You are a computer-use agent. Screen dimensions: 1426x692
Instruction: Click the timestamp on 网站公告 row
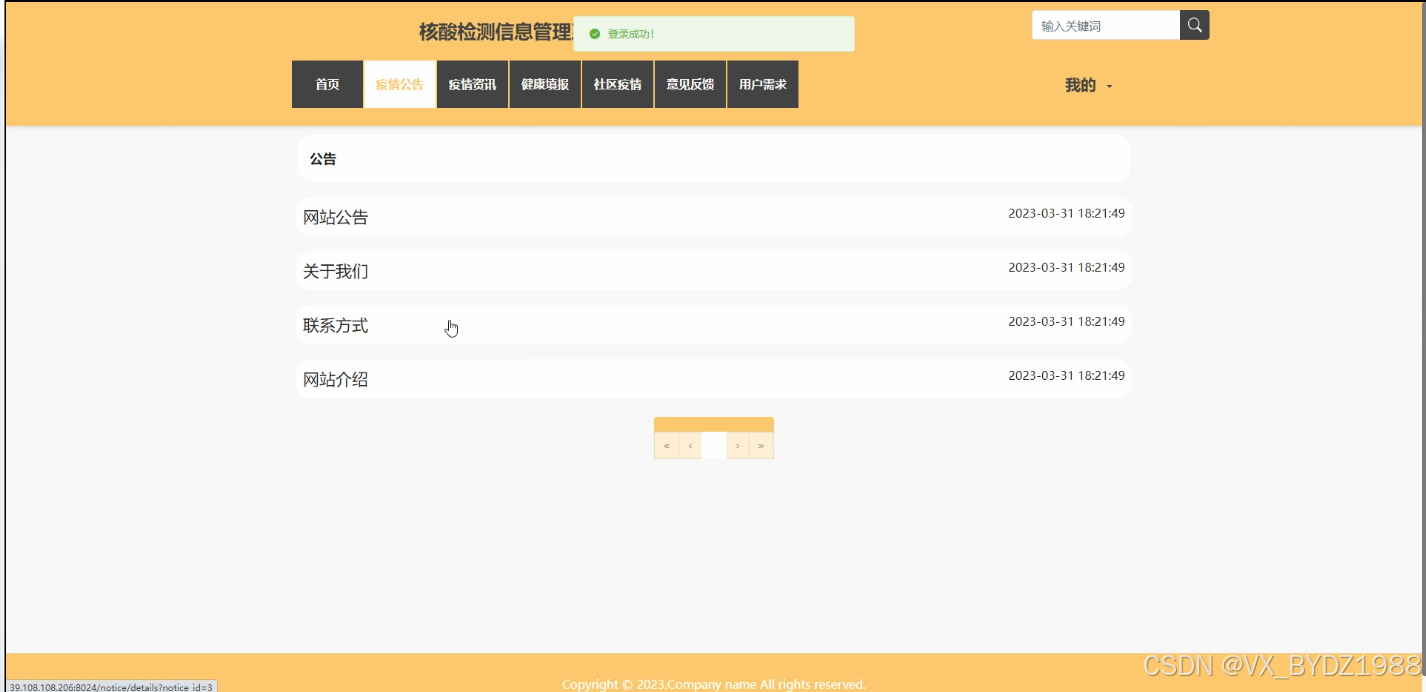[x=1066, y=213]
